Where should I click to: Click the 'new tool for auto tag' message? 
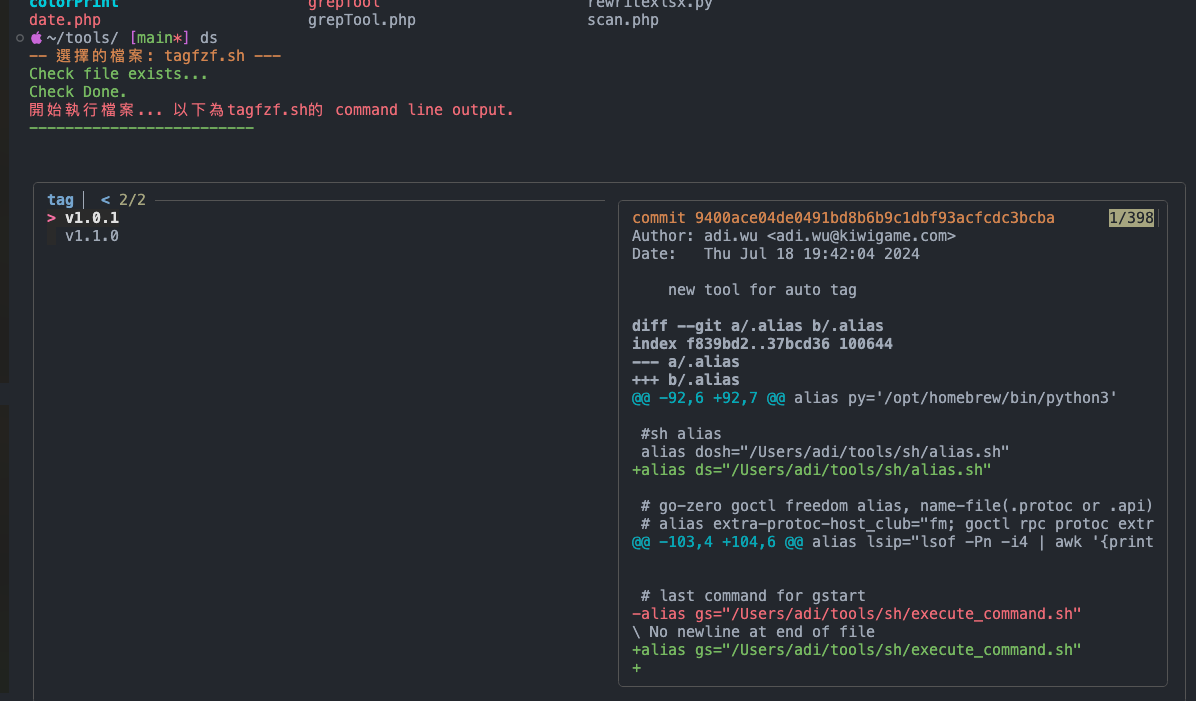(762, 290)
